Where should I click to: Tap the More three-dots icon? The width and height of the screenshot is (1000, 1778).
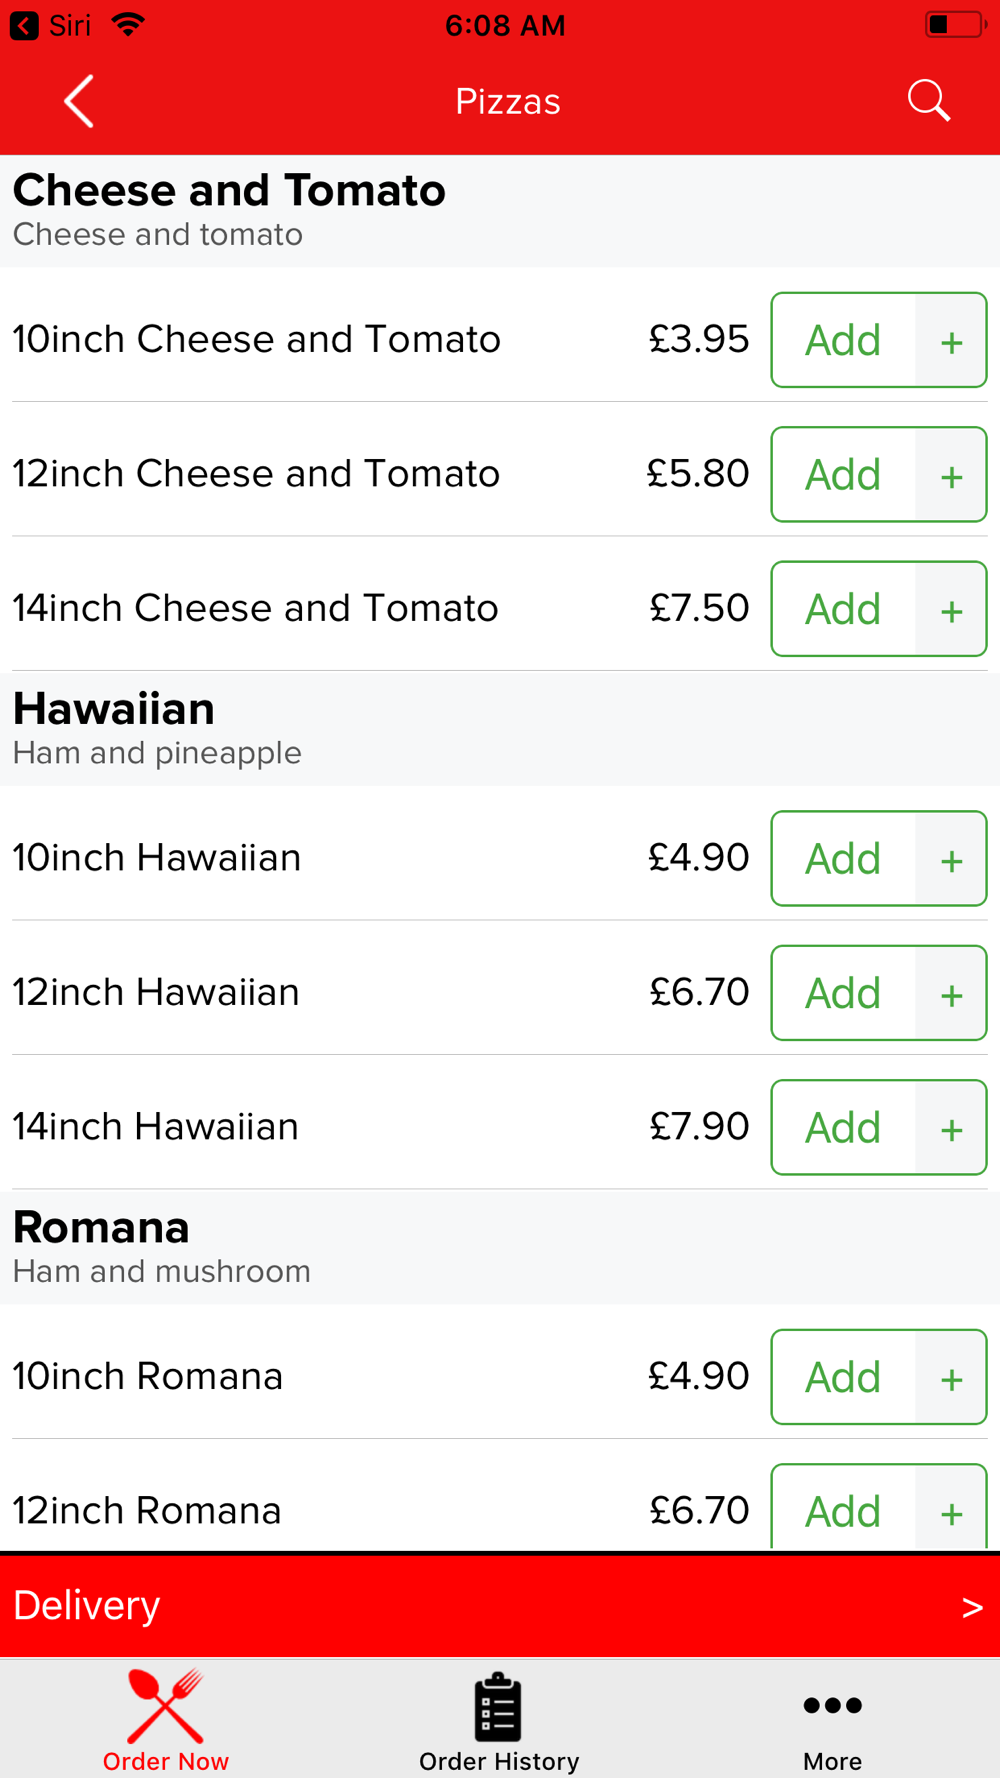[x=832, y=1705]
